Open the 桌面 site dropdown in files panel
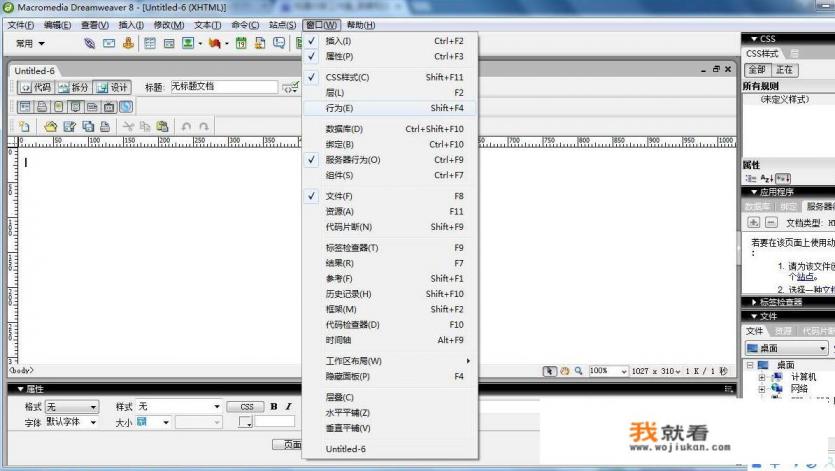835x471 pixels. pyautogui.click(x=823, y=348)
